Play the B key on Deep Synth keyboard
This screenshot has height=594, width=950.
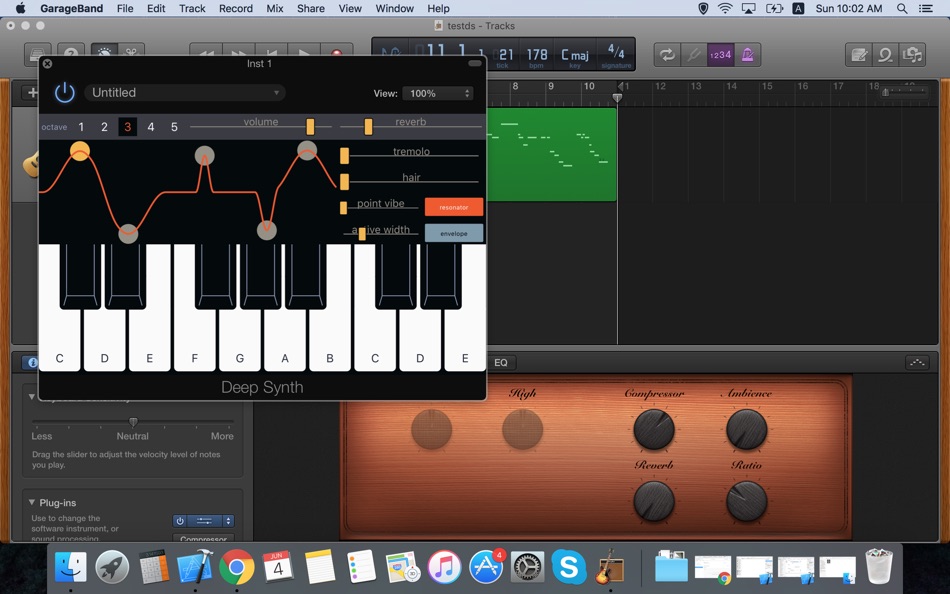pos(330,339)
